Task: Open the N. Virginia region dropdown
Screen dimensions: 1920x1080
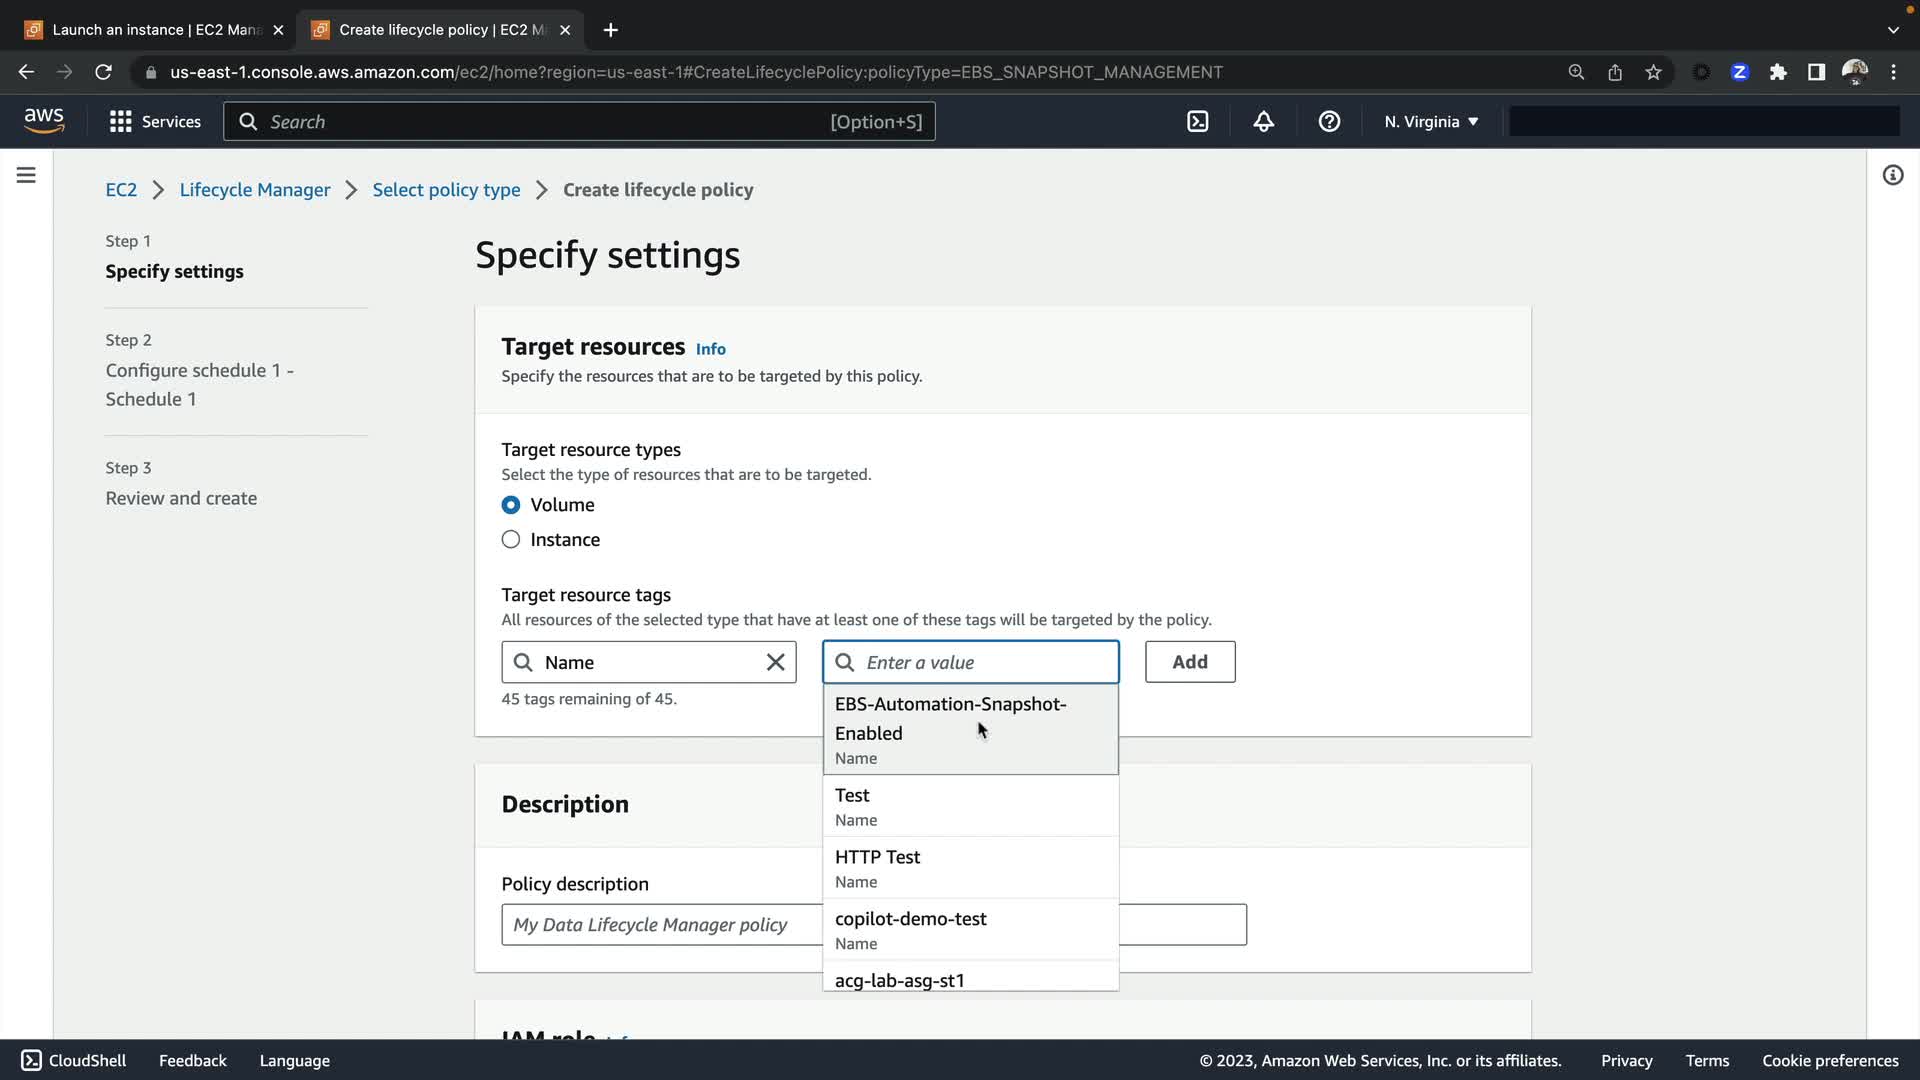Action: tap(1431, 121)
